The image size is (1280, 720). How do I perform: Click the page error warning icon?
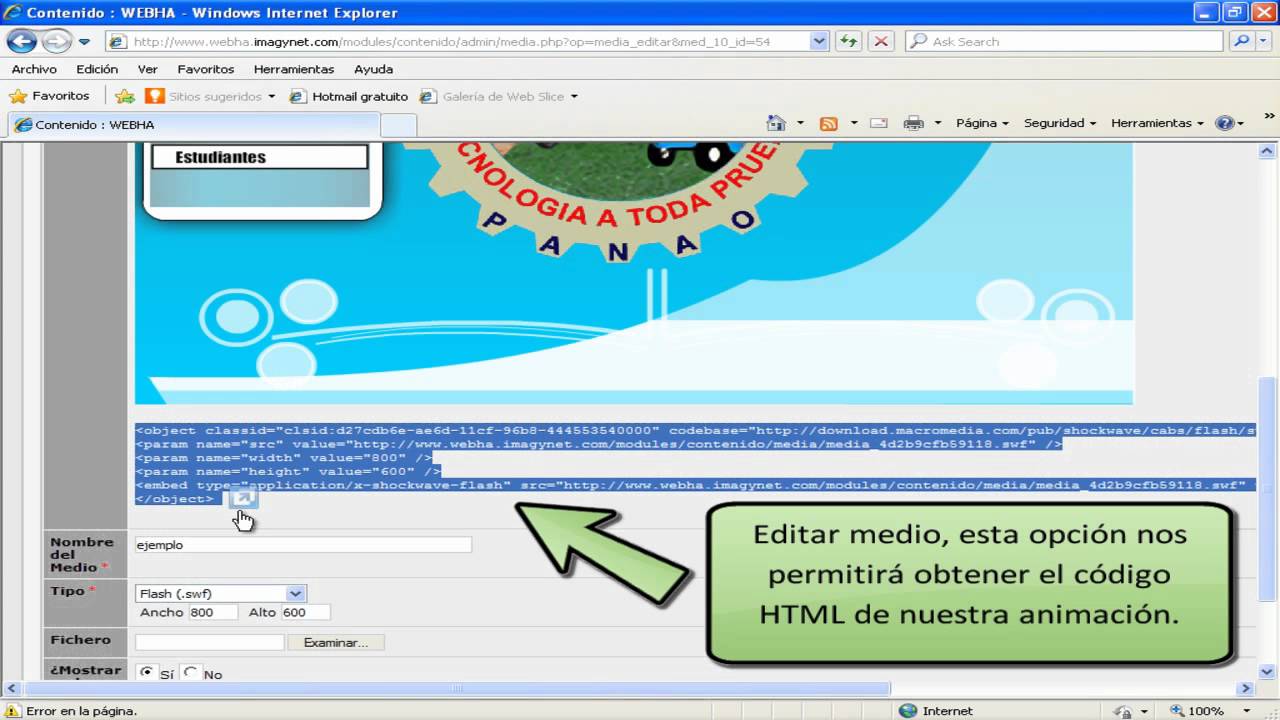13,711
